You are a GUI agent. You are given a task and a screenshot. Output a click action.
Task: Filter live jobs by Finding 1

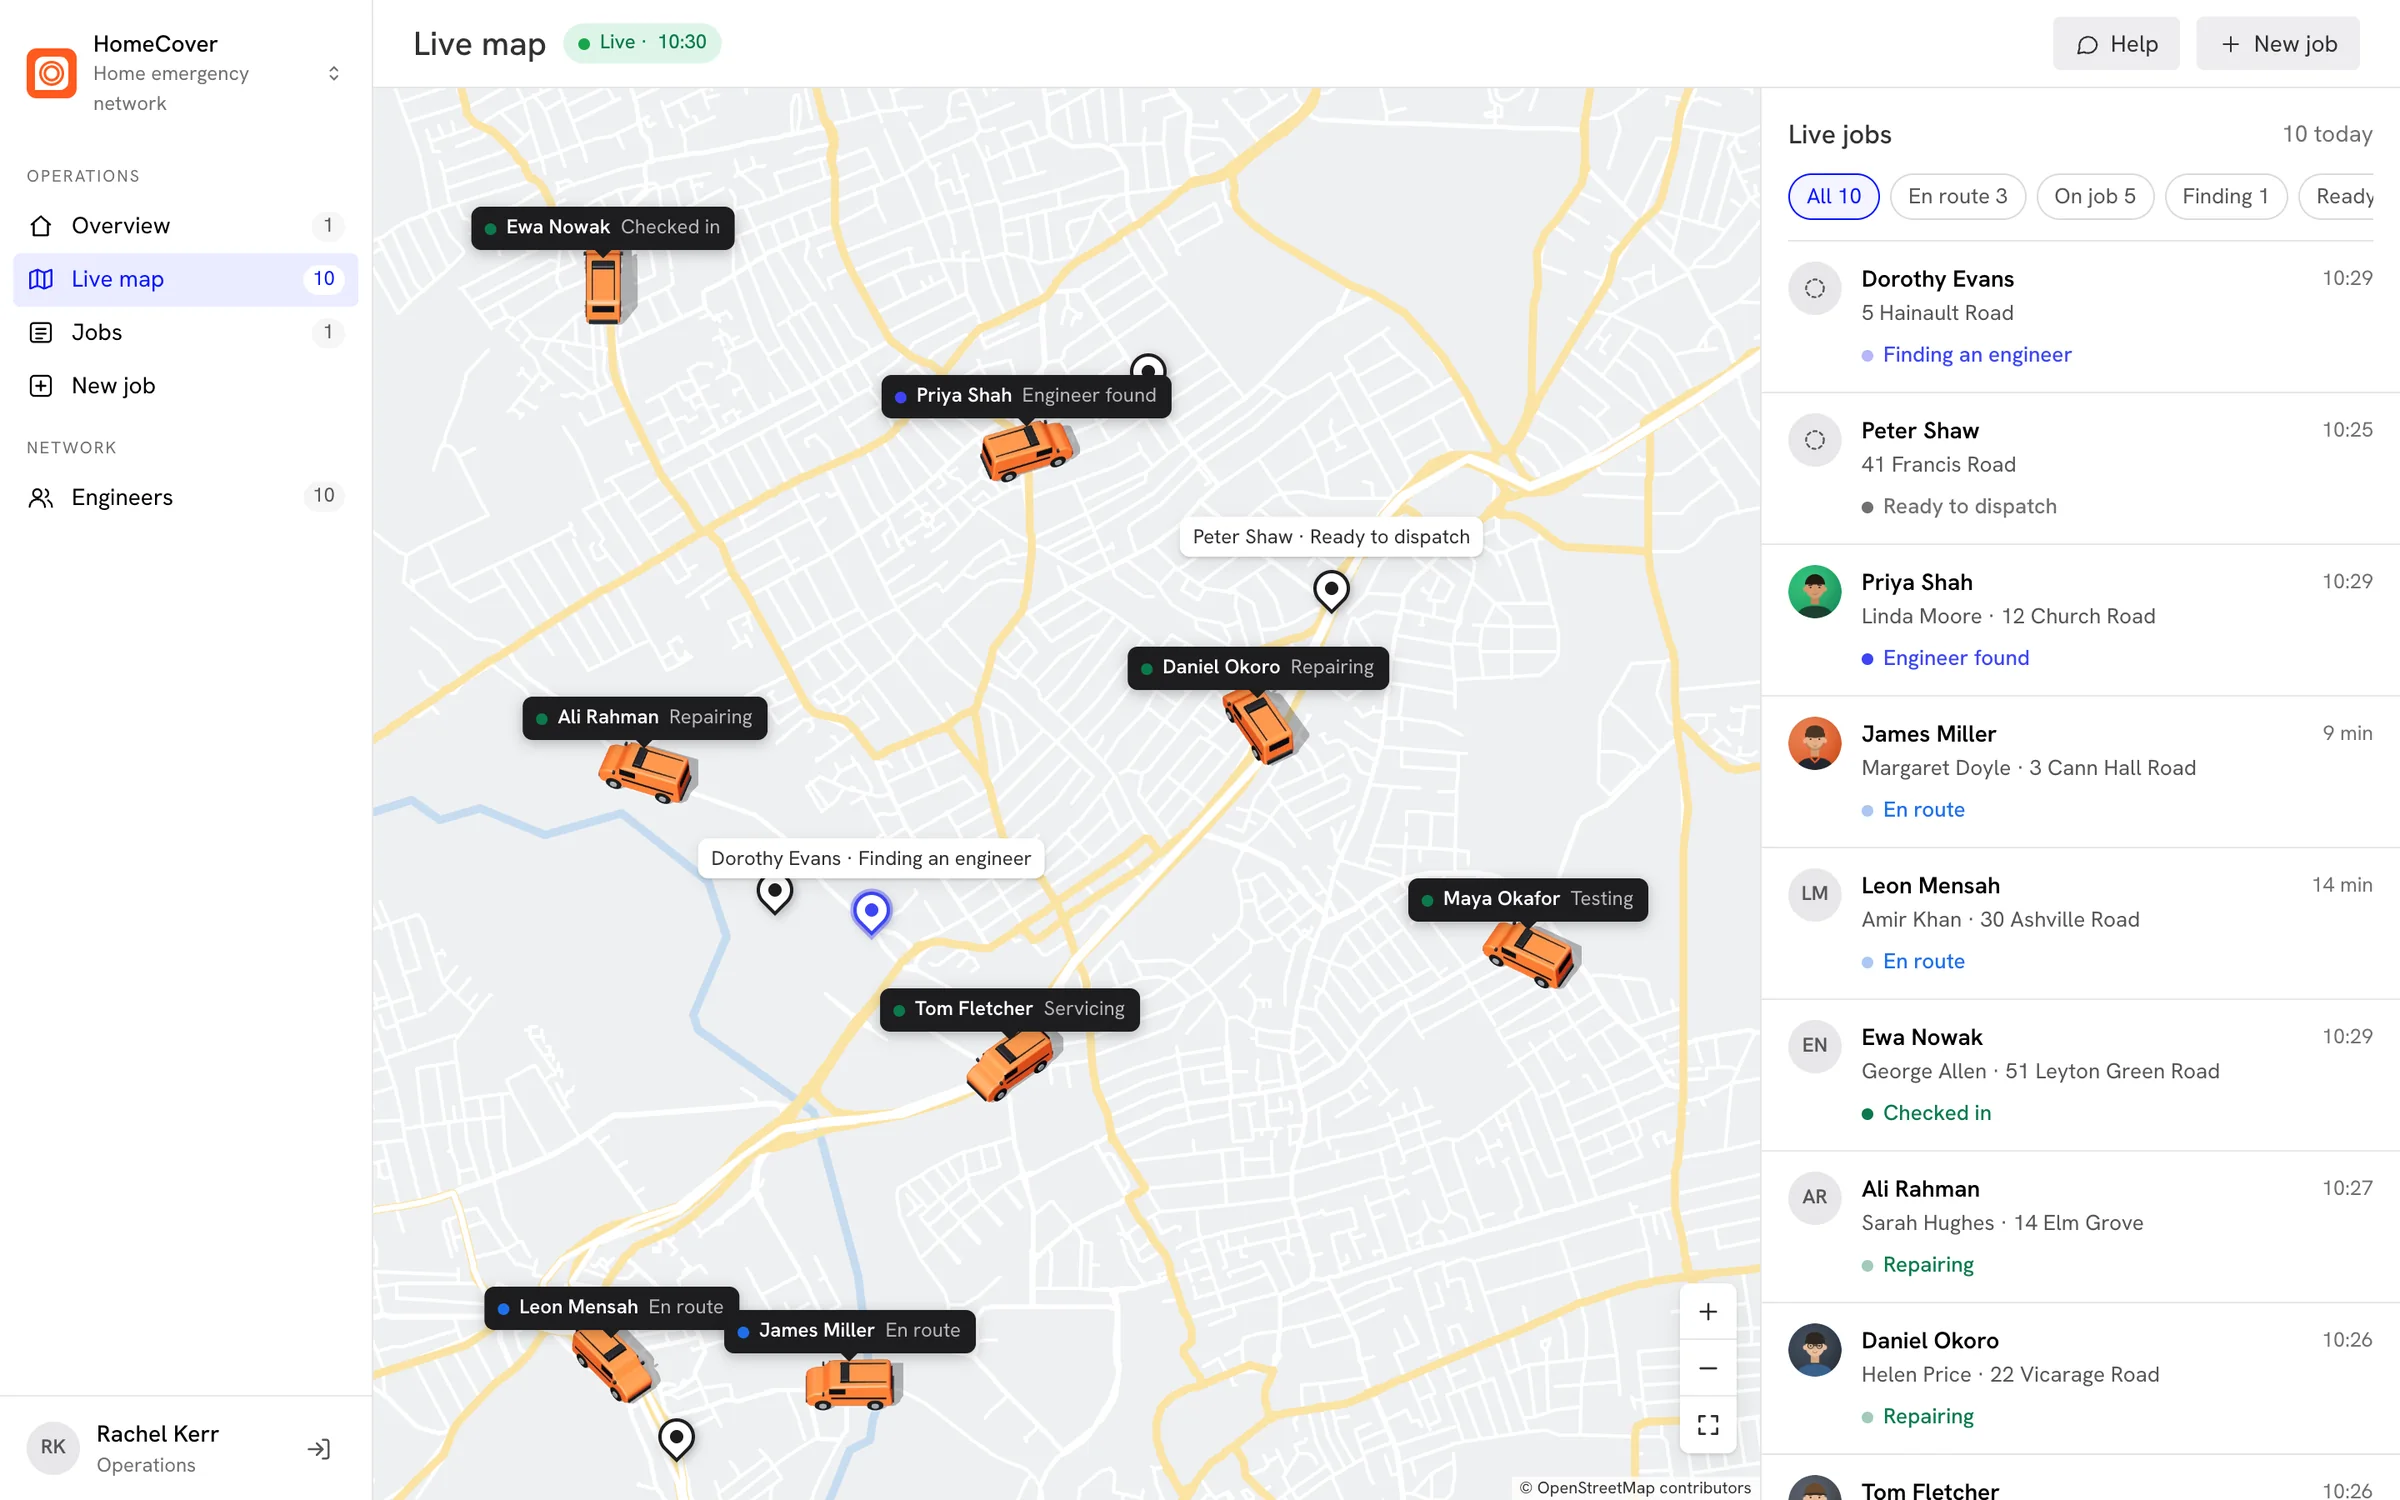(2225, 196)
